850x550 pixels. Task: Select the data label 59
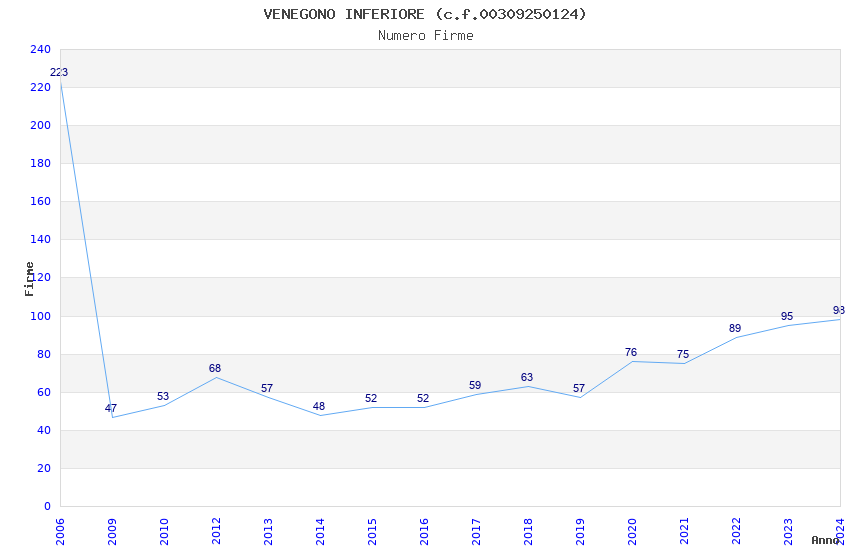point(475,385)
